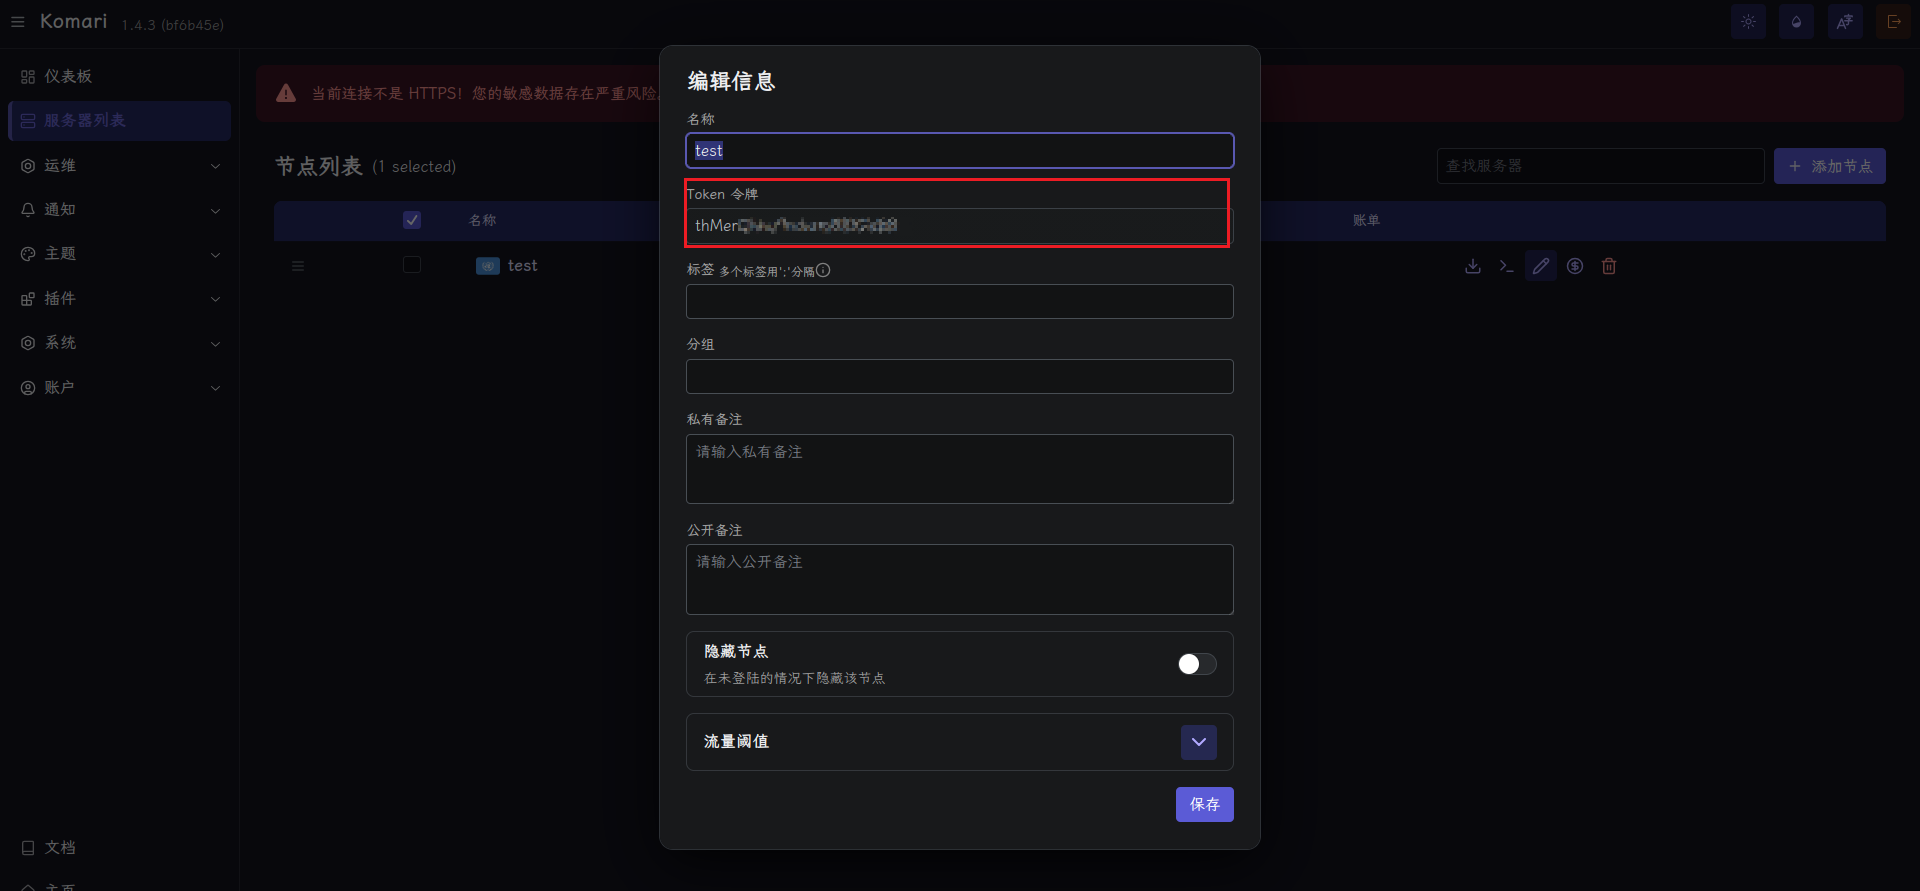Click the 文档 docs icon in sidebar

tap(28, 848)
